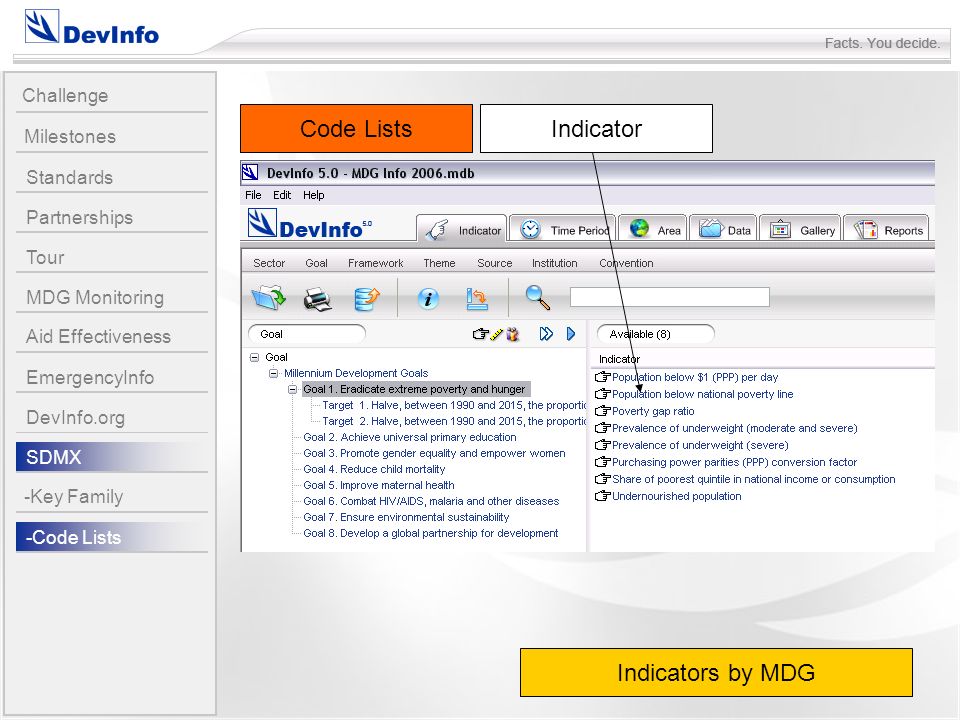Switch to the Data tab
960x720 pixels.
click(x=724, y=230)
